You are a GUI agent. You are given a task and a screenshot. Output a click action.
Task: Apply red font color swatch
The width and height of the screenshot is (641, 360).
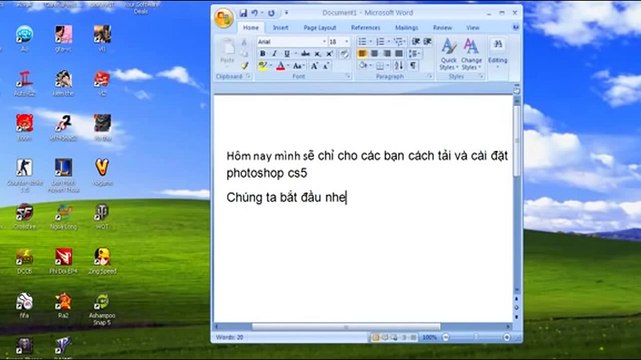point(280,66)
